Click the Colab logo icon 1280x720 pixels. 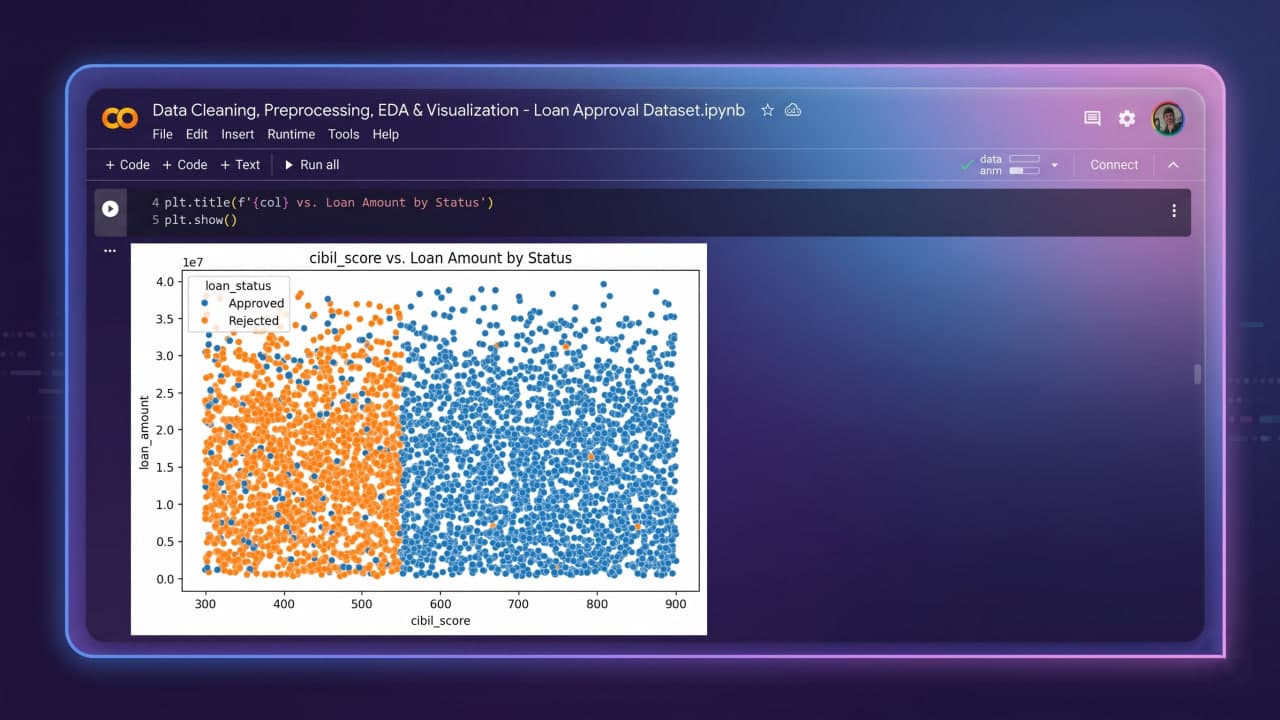point(120,119)
